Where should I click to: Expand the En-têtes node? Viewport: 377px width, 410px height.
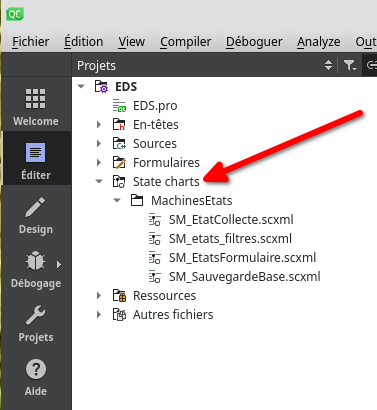[x=99, y=125]
